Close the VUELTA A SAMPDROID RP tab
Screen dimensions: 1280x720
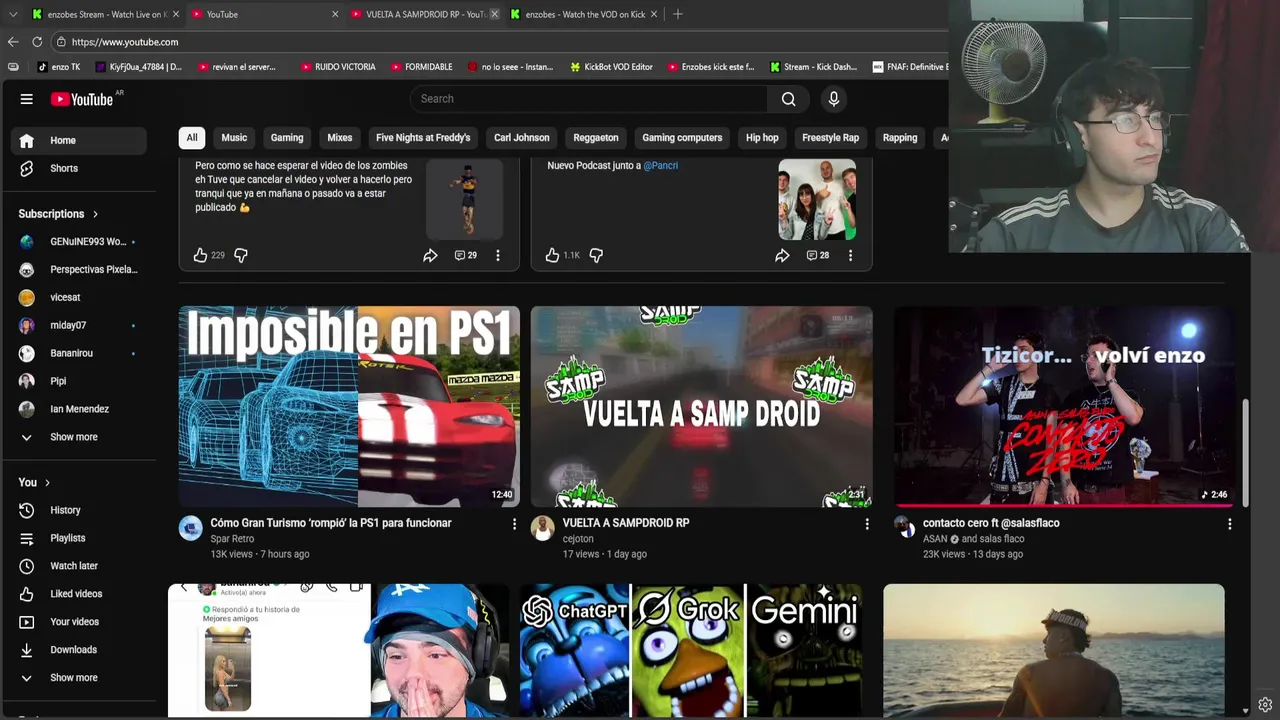(x=494, y=14)
